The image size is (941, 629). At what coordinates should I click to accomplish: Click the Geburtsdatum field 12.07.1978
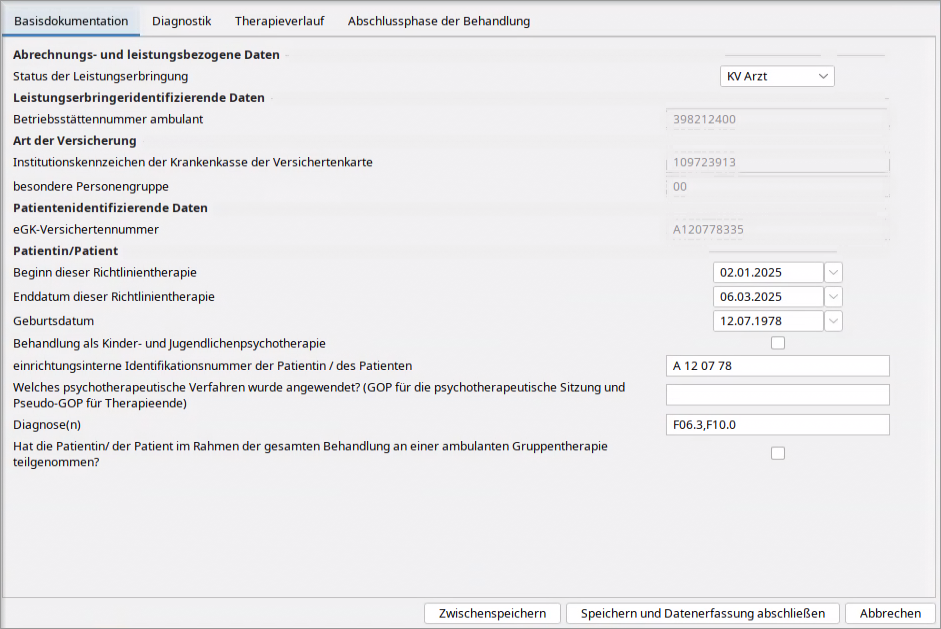768,321
